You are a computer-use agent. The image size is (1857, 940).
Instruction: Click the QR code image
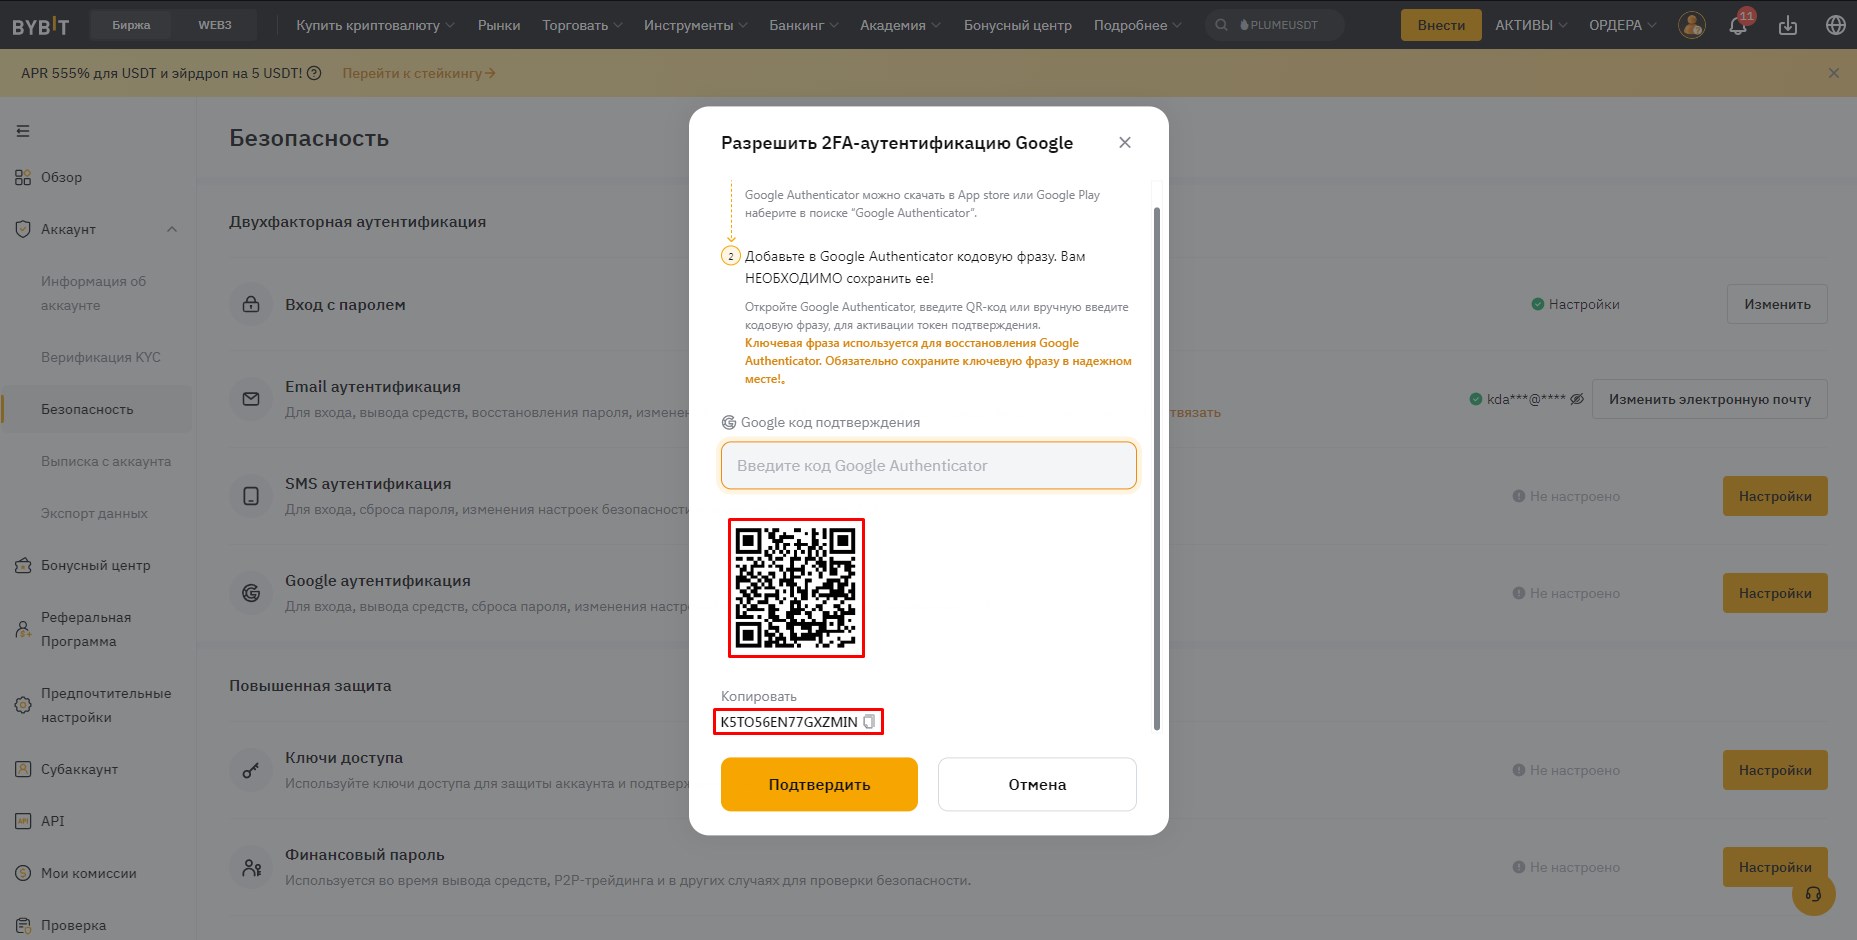796,588
